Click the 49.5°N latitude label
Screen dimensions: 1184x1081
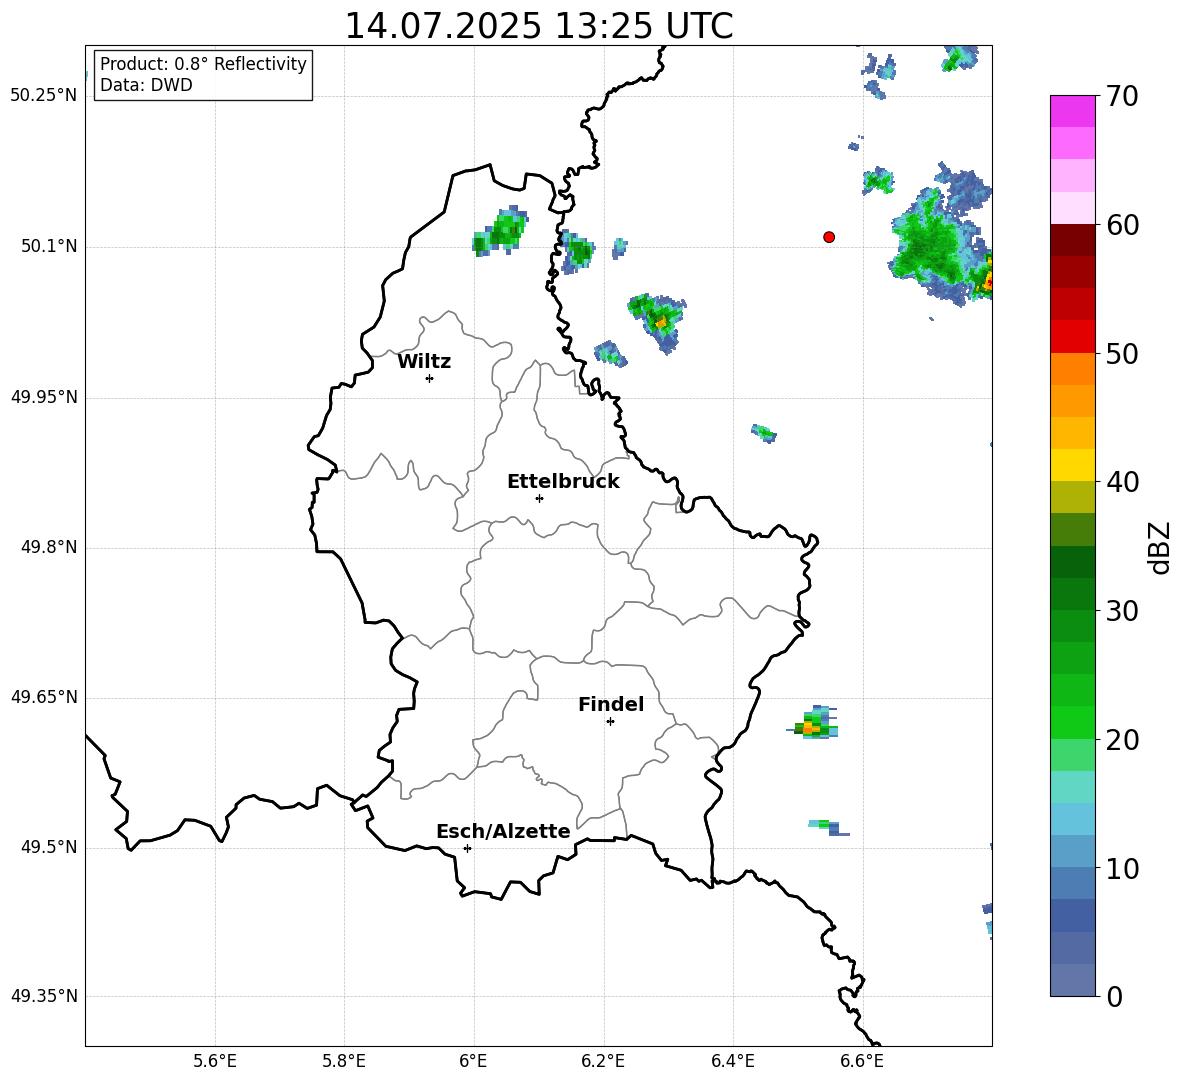pyautogui.click(x=50, y=847)
